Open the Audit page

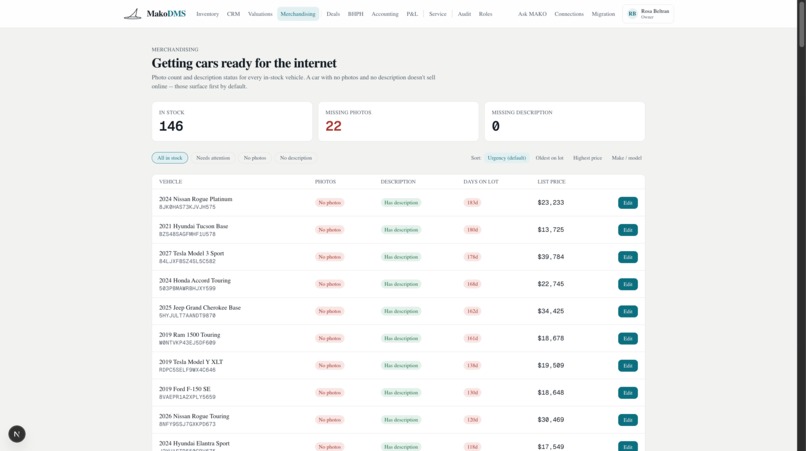[x=464, y=14]
